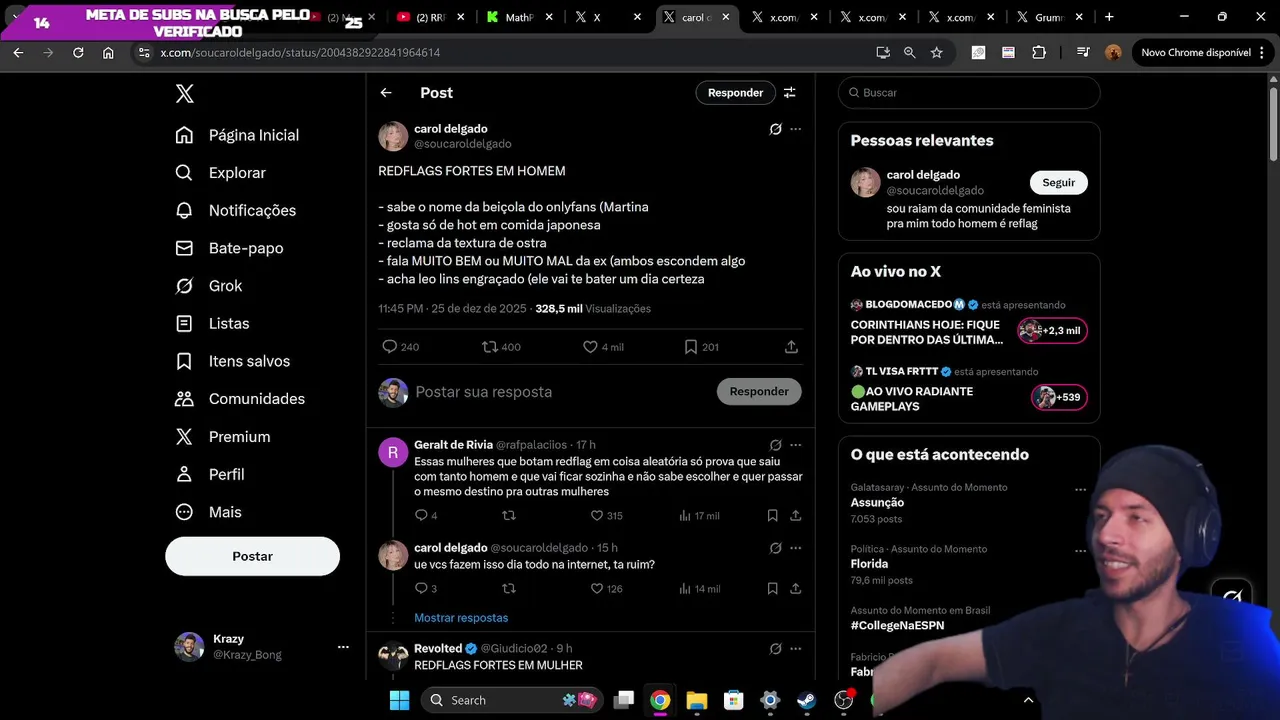The width and height of the screenshot is (1280, 720).
Task: Like Geralt's reply with 315 likes
Action: point(597,516)
